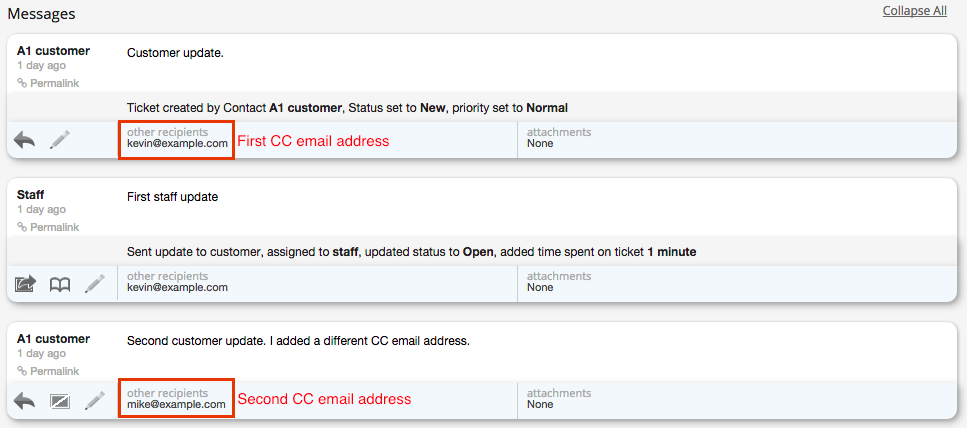Image resolution: width=967 pixels, height=428 pixels.
Task: Click pencil icon on Second customer update
Action: pos(94,401)
